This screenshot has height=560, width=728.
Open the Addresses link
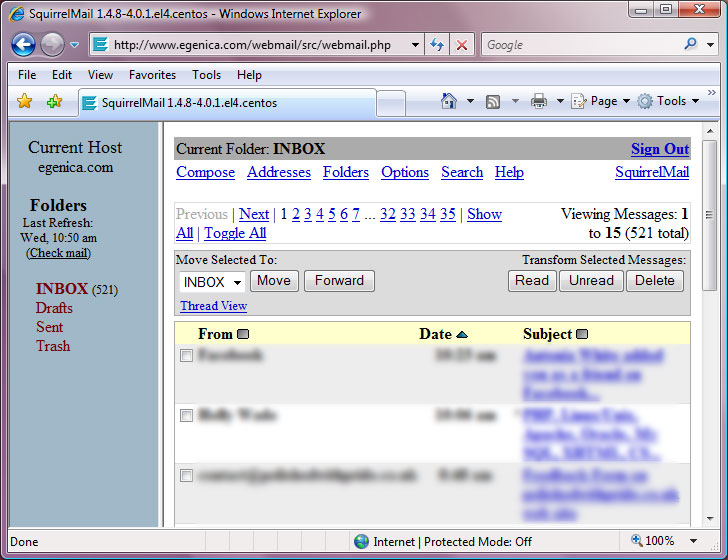click(x=279, y=172)
